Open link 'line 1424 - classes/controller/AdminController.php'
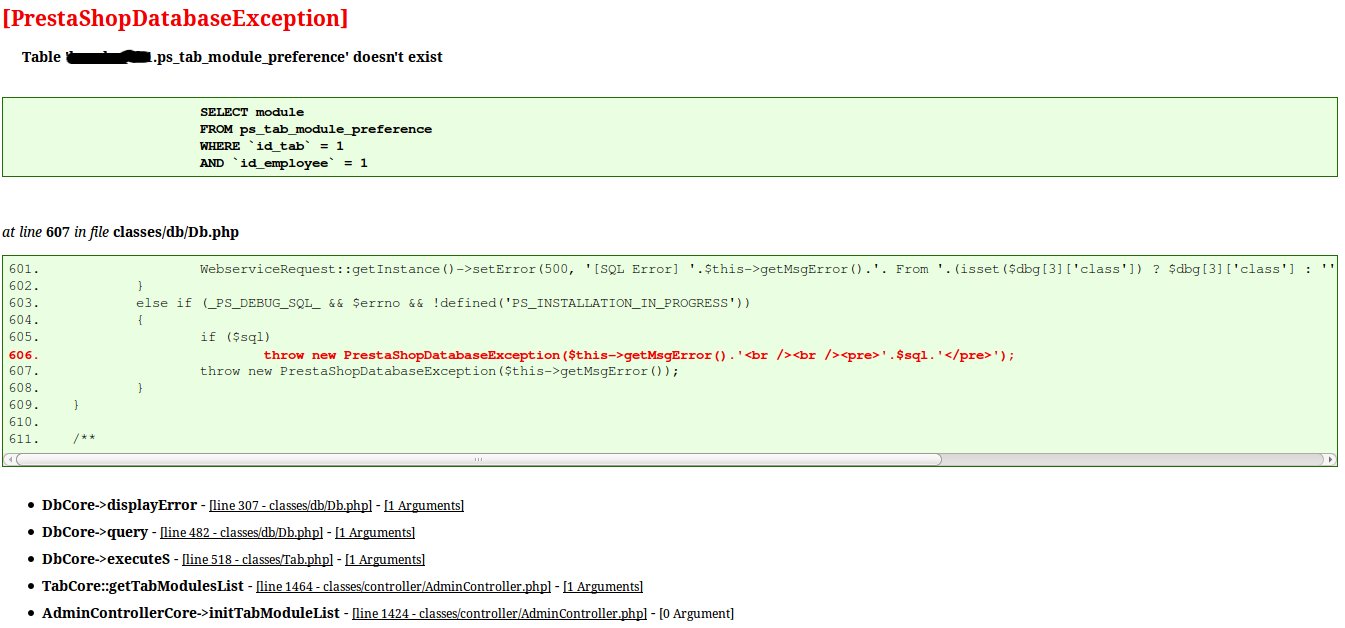Viewport: 1345px width, 628px height. [x=500, y=614]
